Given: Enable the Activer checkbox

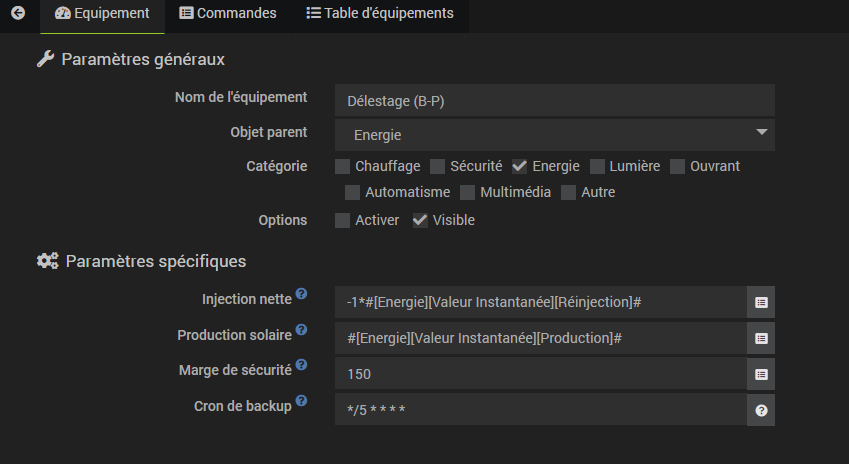Looking at the screenshot, I should coord(342,220).
